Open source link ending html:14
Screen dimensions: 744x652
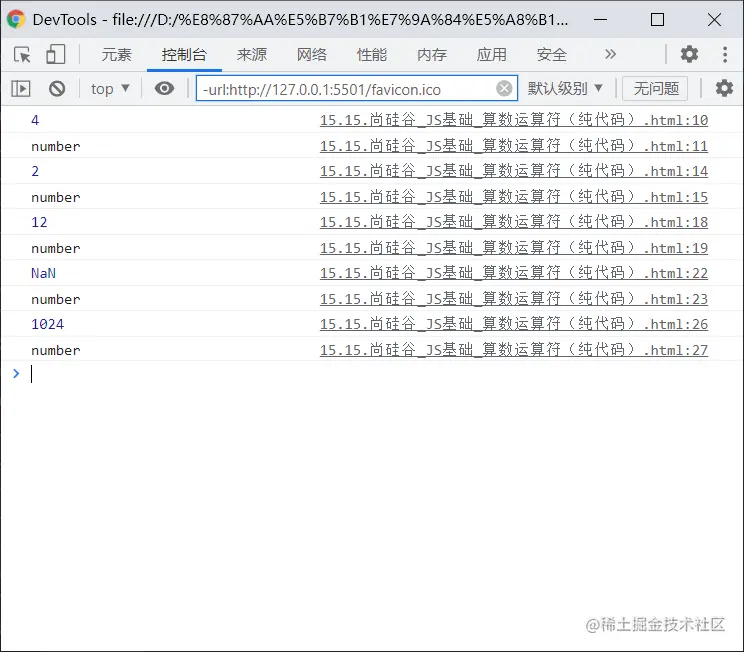point(513,171)
